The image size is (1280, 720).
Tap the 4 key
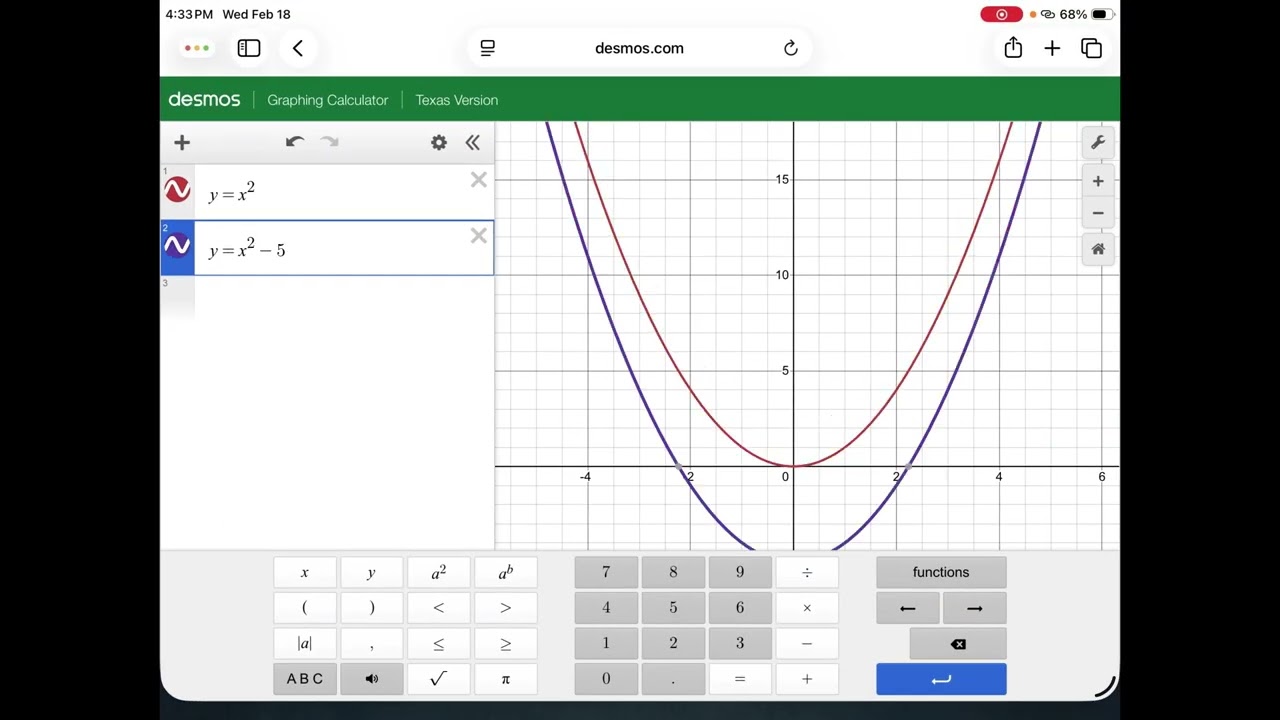click(x=606, y=608)
